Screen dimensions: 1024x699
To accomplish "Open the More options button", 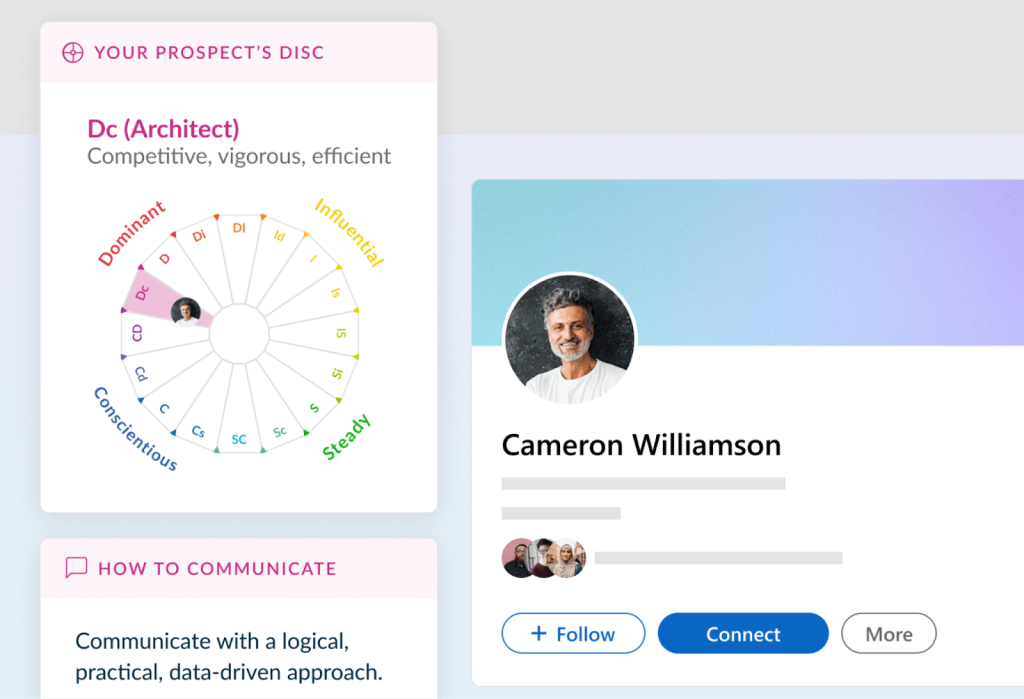I will (x=889, y=633).
